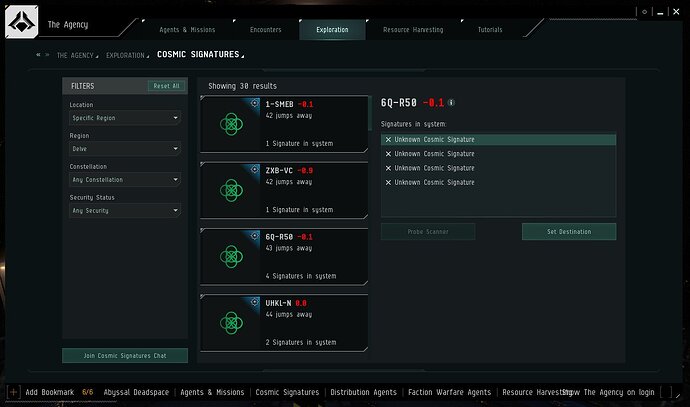Click '2 Signatures in system' text
Image resolution: width=690 pixels, height=407 pixels.
pyautogui.click(x=301, y=342)
